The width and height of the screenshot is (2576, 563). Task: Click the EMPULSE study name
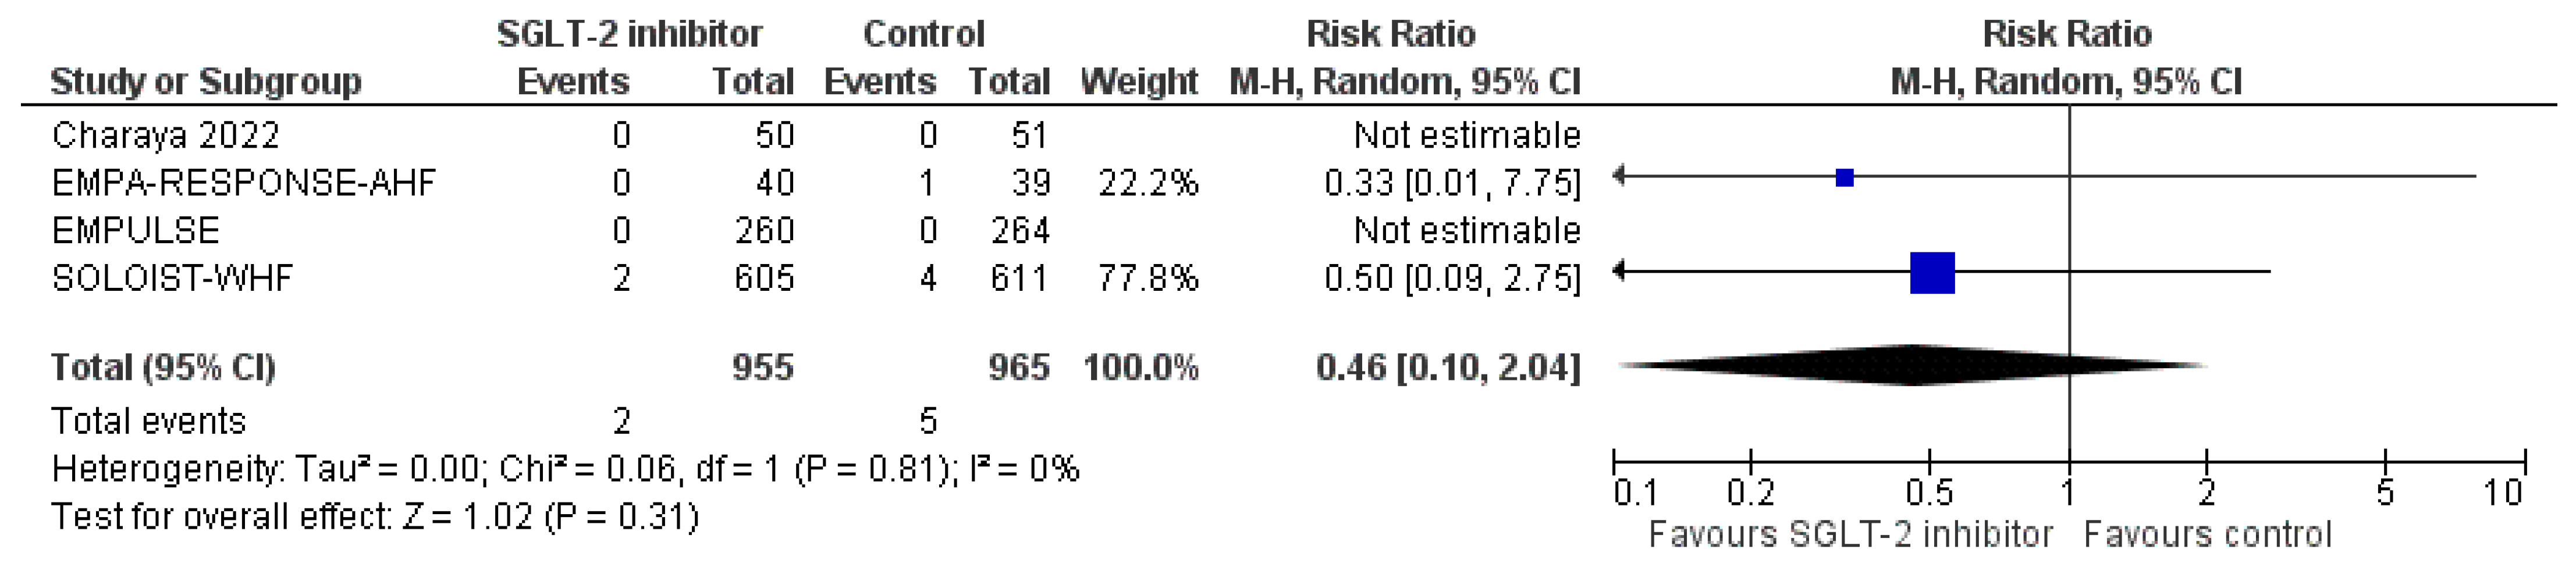point(135,230)
